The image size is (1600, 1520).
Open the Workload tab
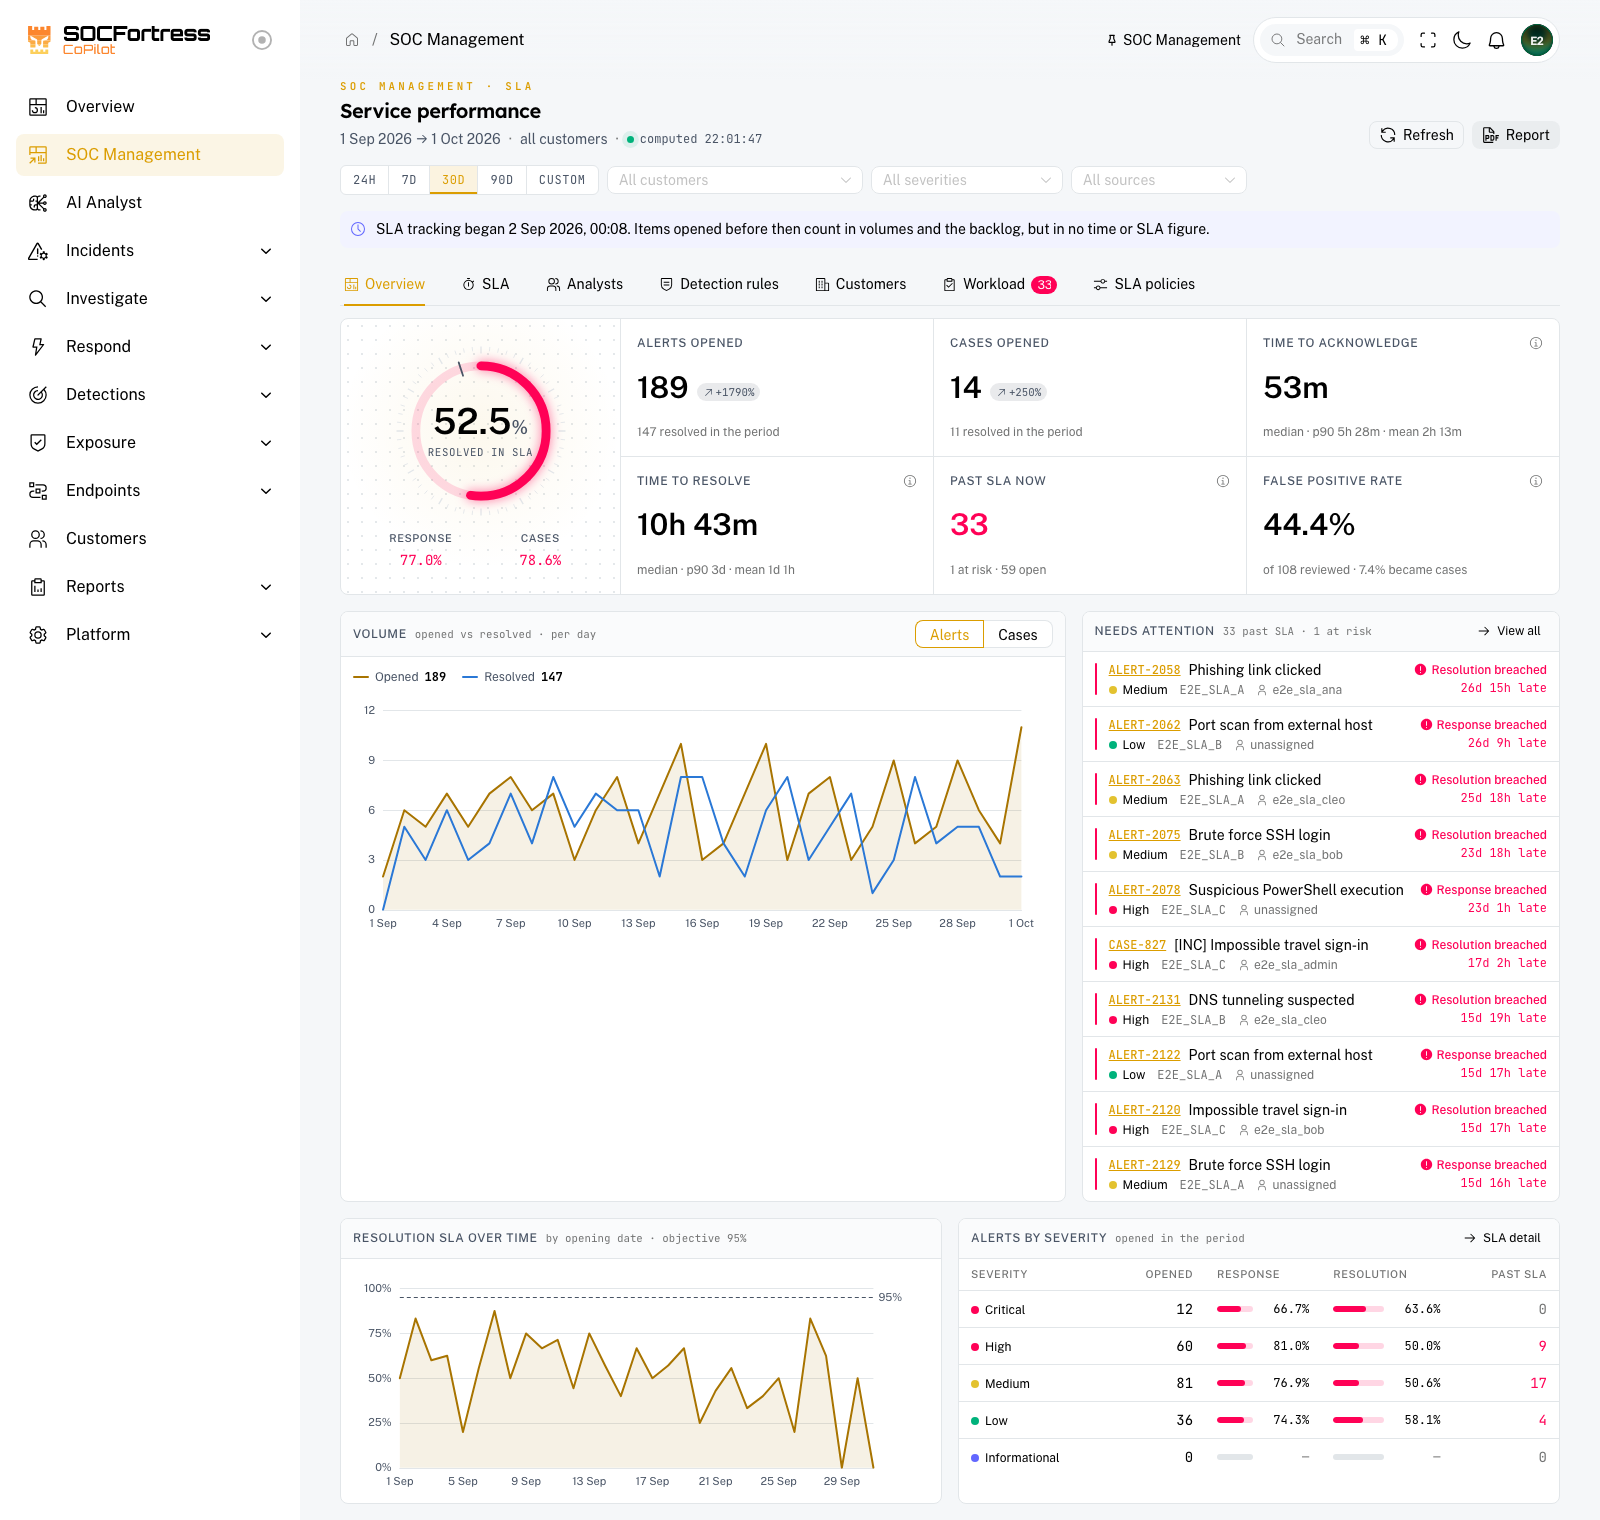pyautogui.click(x=1000, y=285)
